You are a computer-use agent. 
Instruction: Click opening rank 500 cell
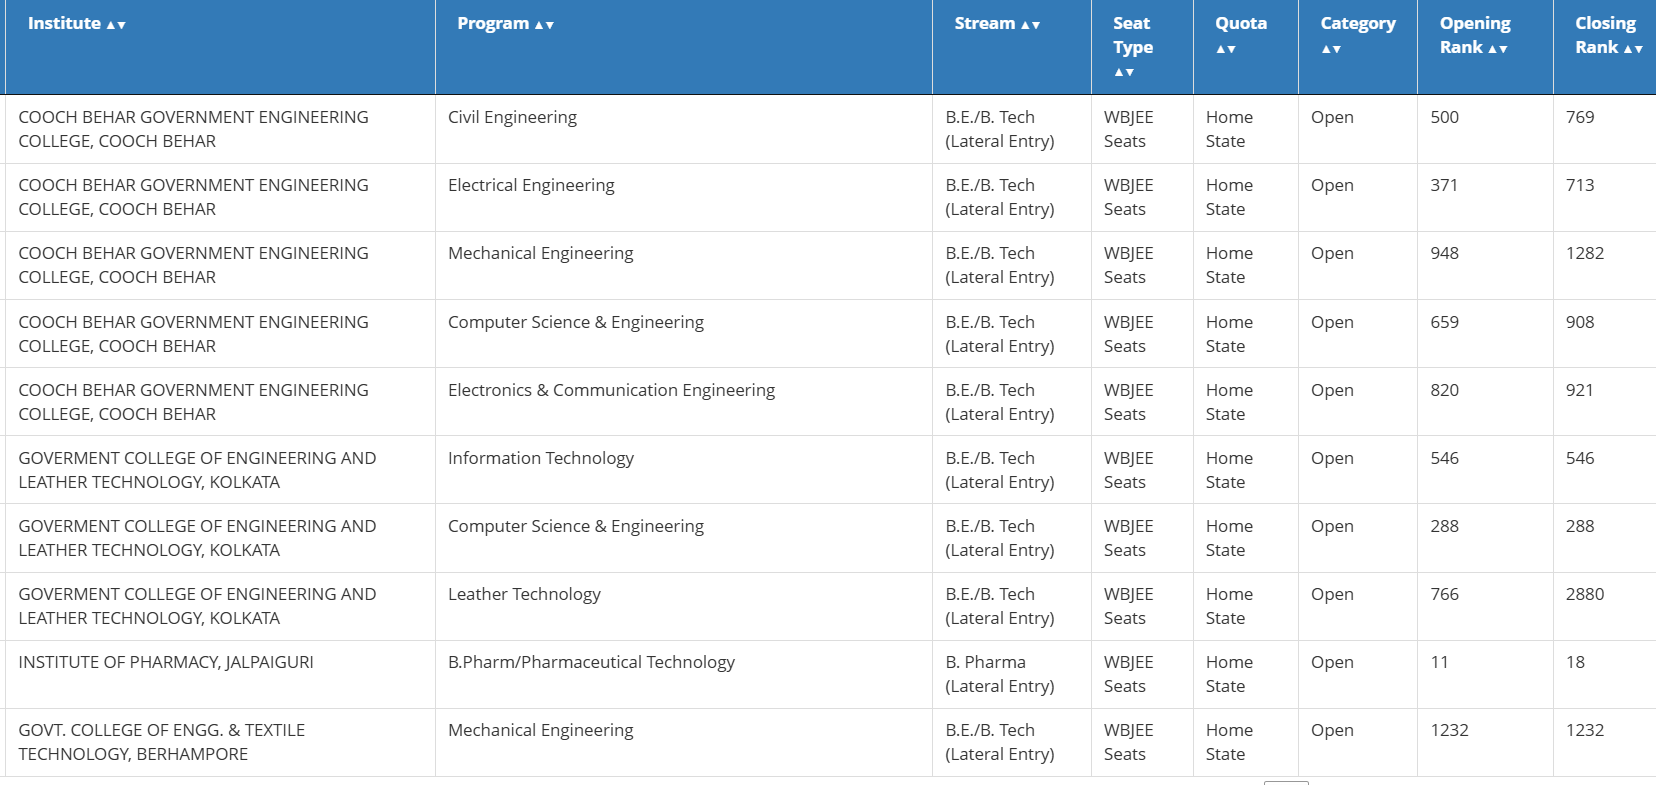(x=1485, y=129)
